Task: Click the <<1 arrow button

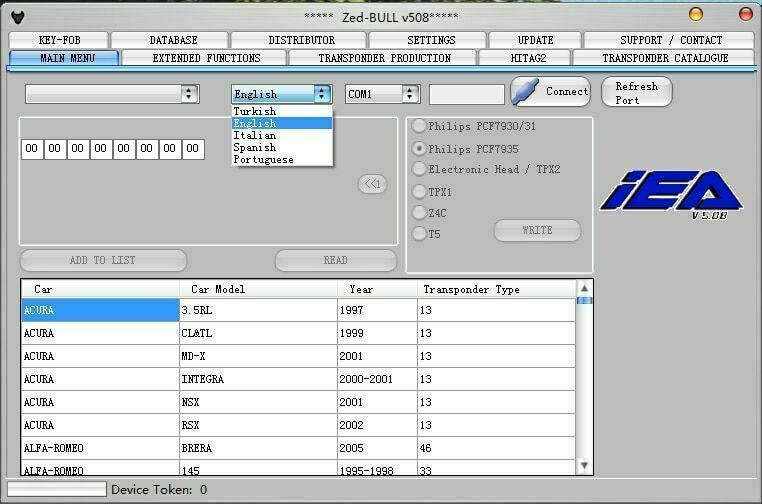Action: click(x=372, y=184)
